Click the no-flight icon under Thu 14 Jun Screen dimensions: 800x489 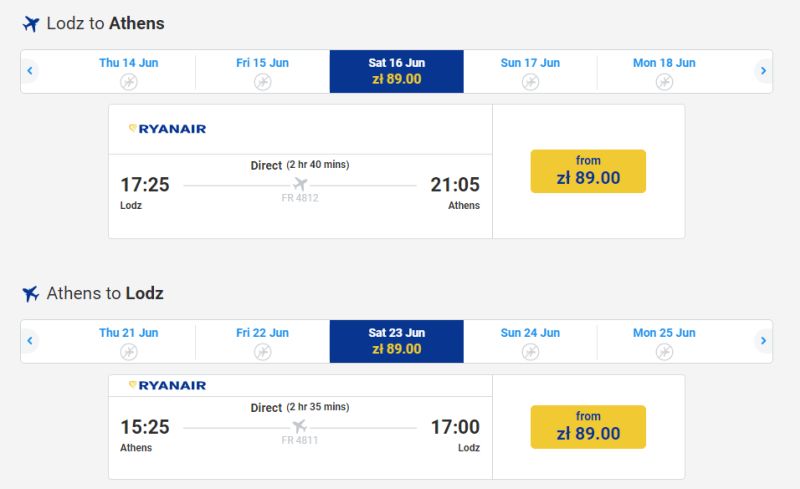point(129,82)
